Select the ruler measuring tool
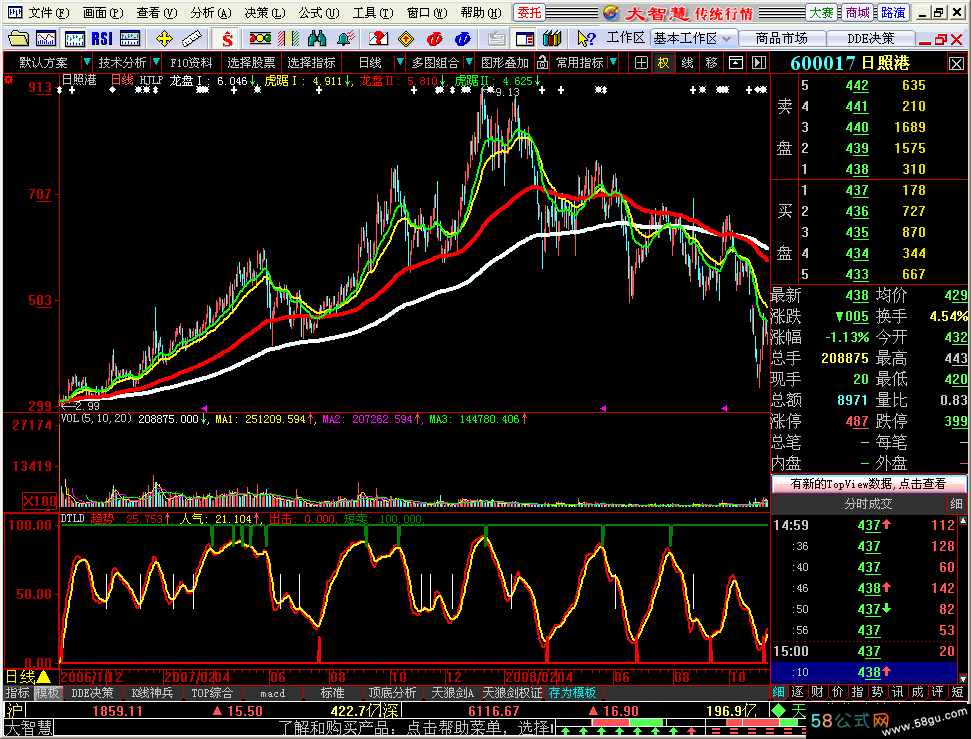 (x=192, y=38)
